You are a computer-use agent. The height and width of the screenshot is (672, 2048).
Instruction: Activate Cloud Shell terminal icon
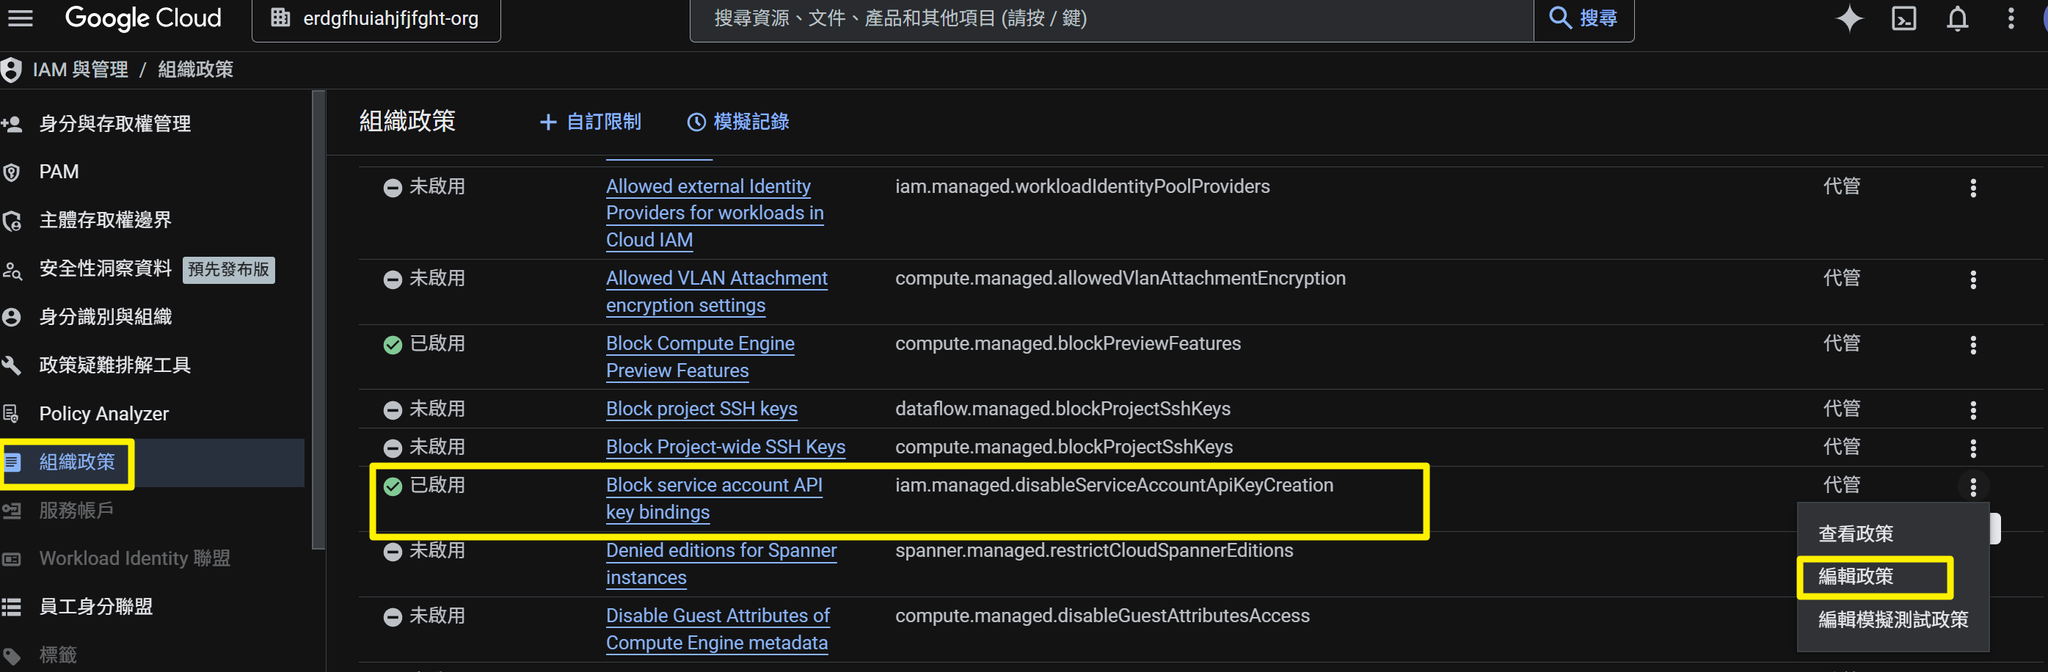pos(1904,18)
